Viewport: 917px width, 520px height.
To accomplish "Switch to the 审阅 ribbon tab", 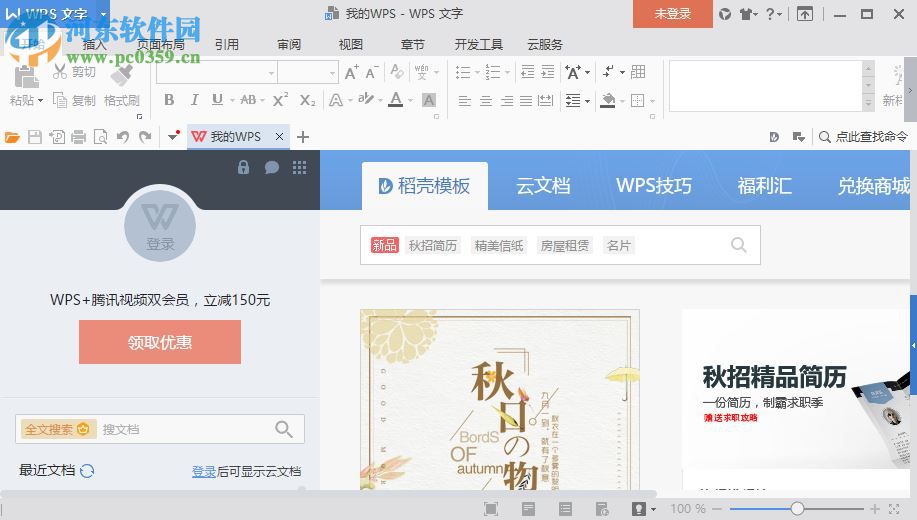I will [x=289, y=44].
